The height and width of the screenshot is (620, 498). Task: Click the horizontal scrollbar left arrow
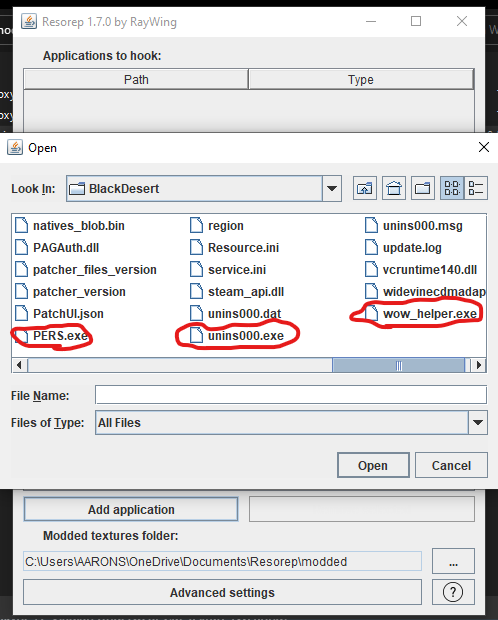coord(19,365)
